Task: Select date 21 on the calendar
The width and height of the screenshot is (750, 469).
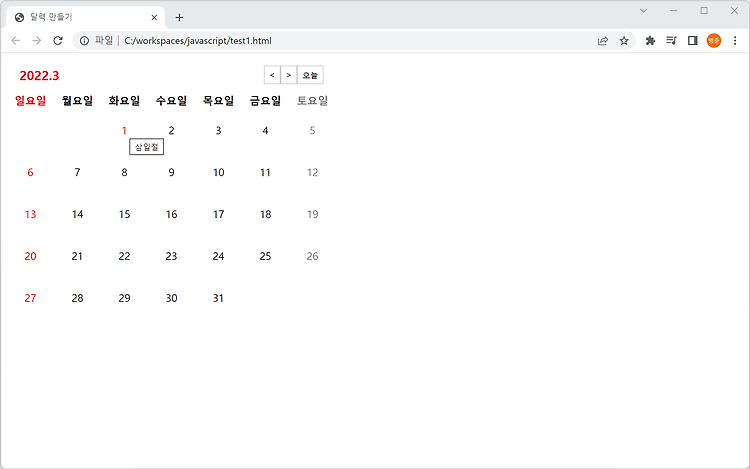Action: [x=77, y=256]
